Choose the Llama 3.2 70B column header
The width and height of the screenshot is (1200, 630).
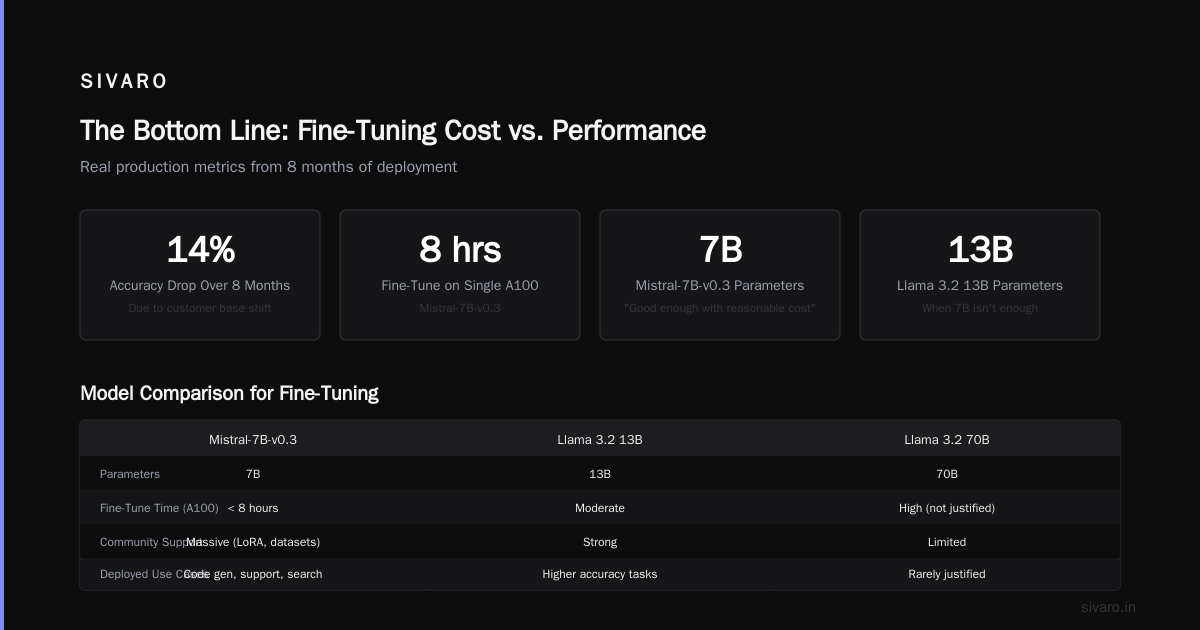coord(947,439)
